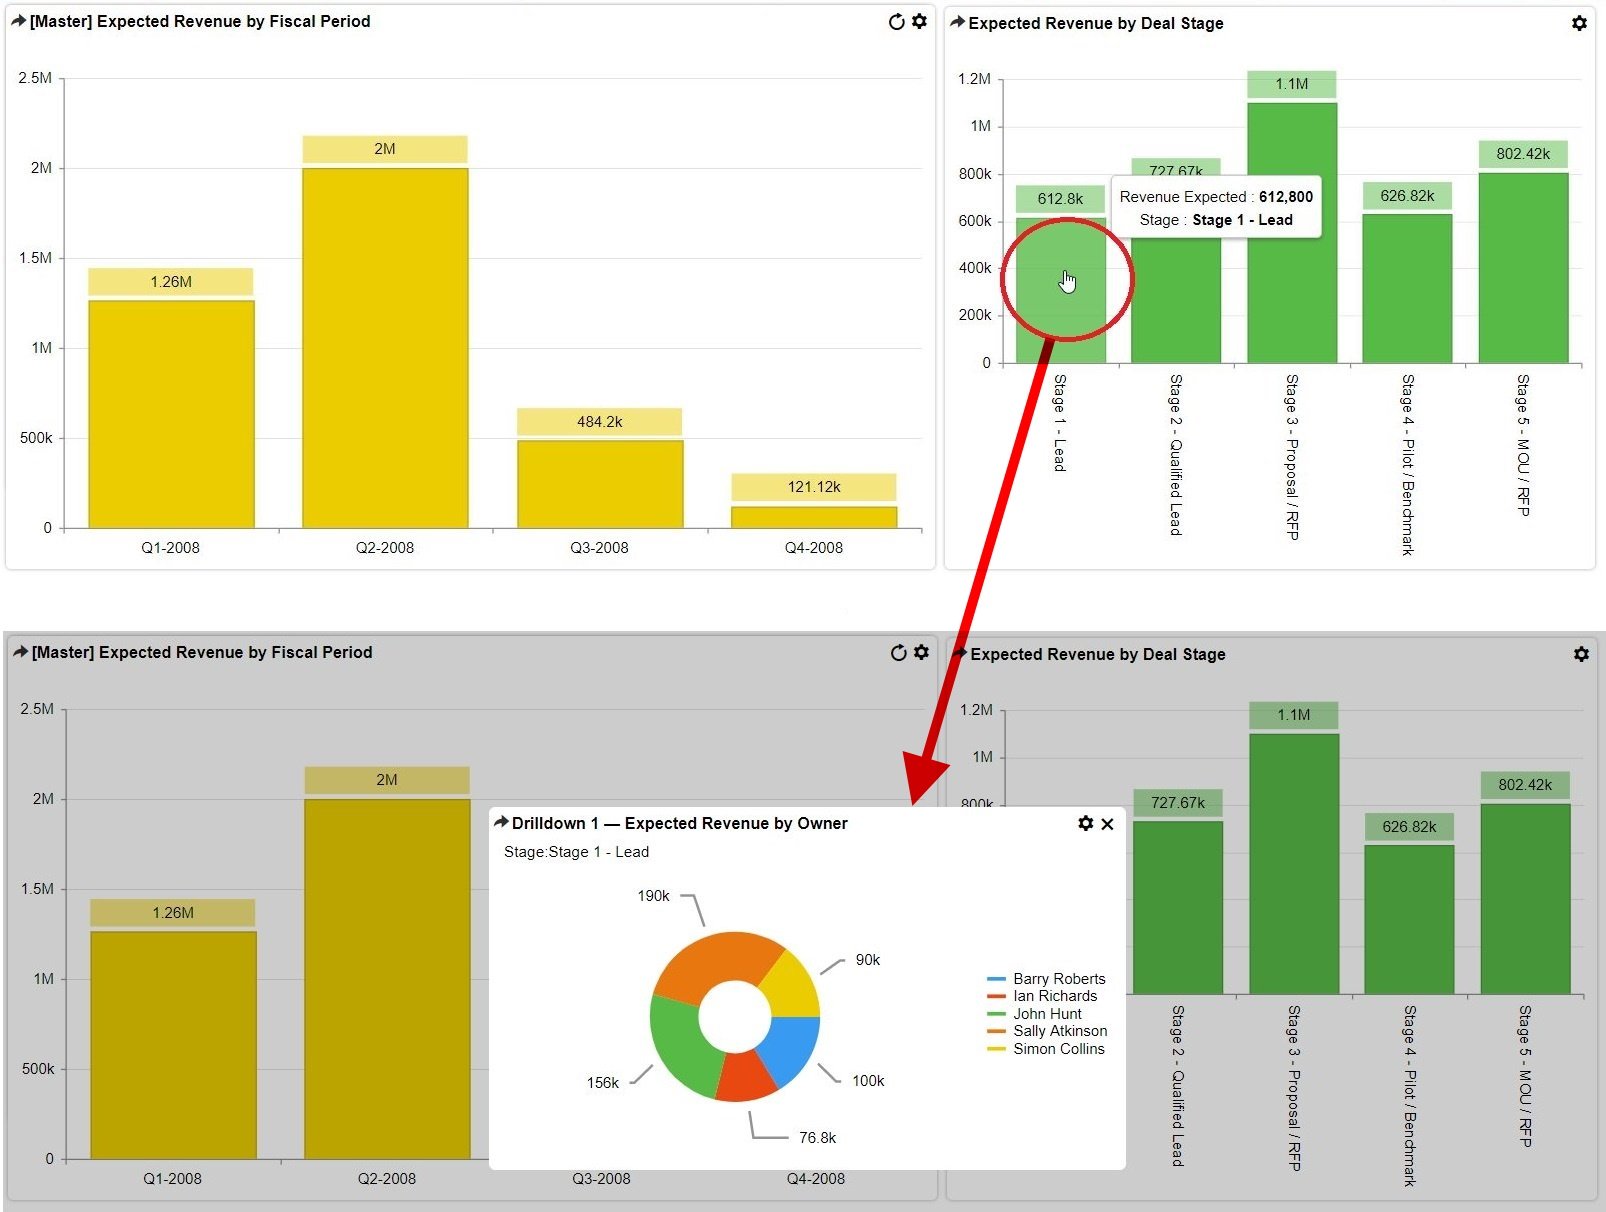Toggle Simon Collins legend entry
This screenshot has width=1606, height=1212.
pos(1058,1049)
